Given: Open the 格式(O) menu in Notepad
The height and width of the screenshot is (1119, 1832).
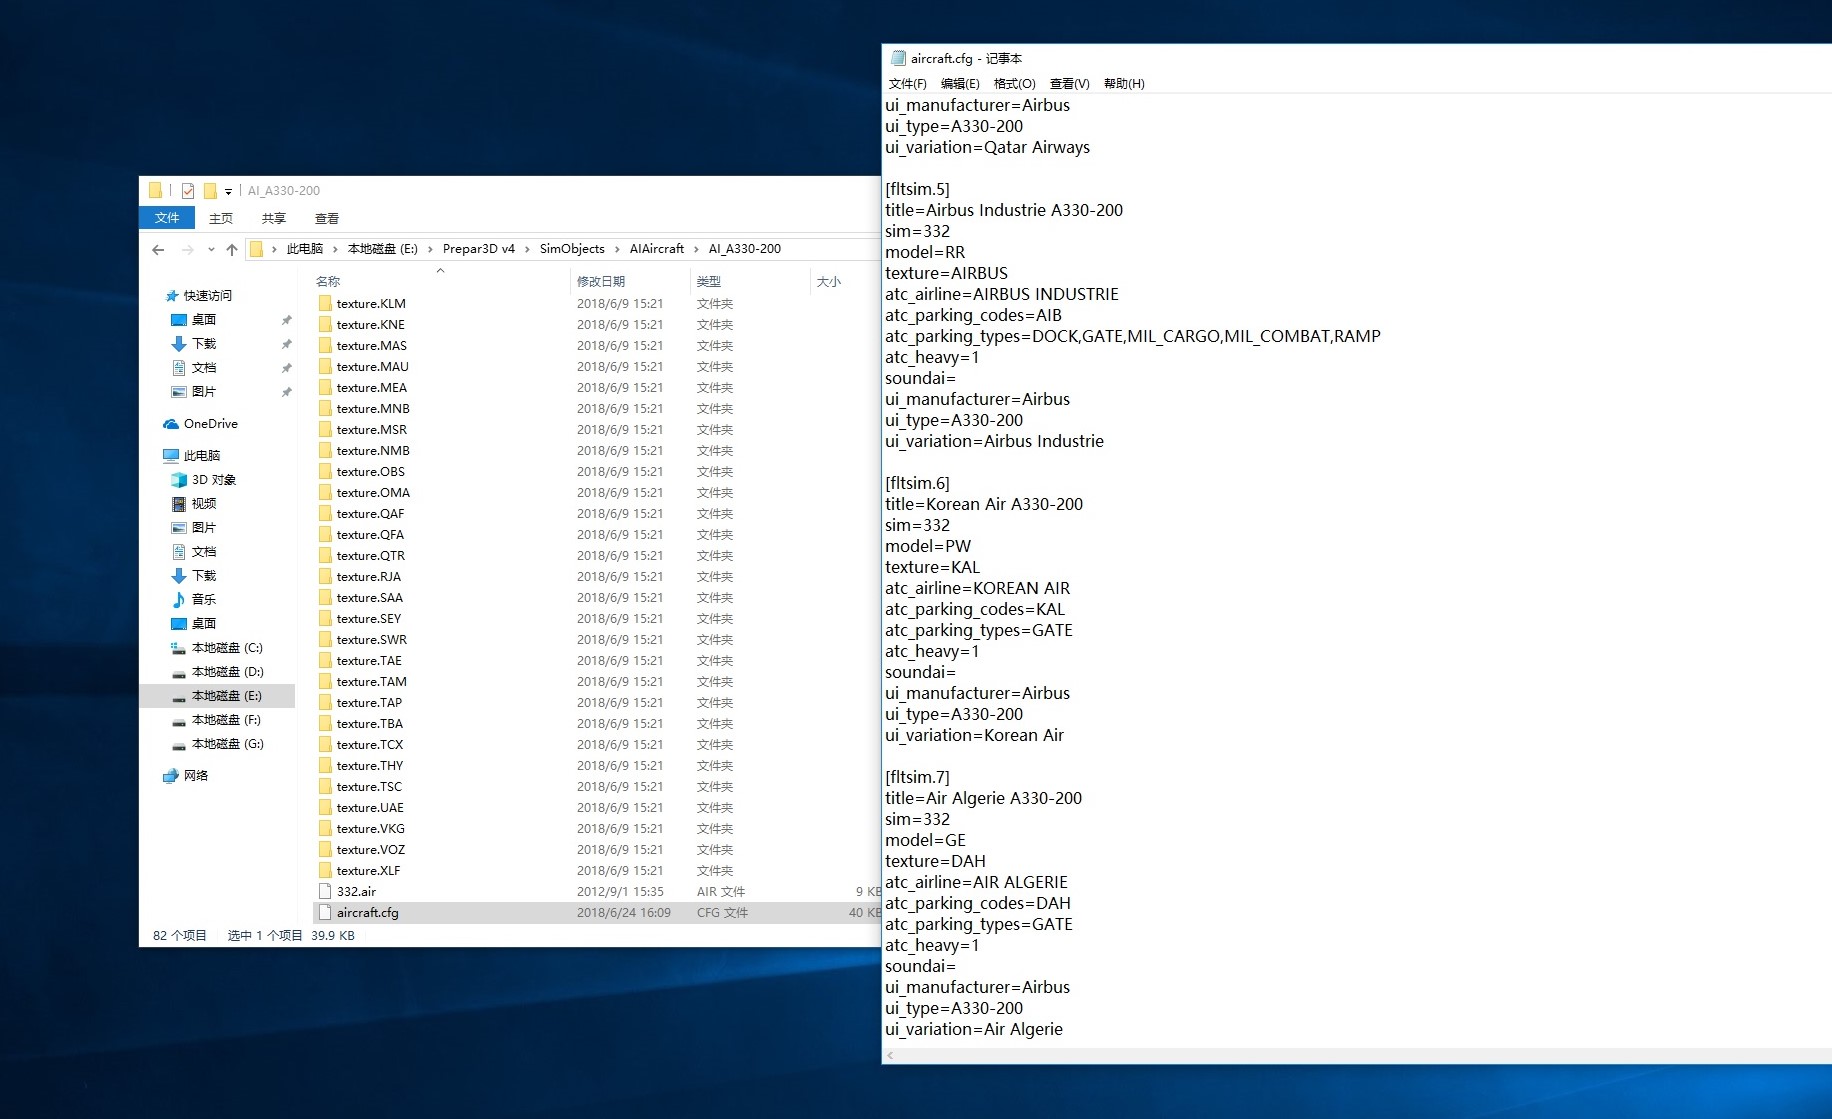Looking at the screenshot, I should tap(1014, 84).
